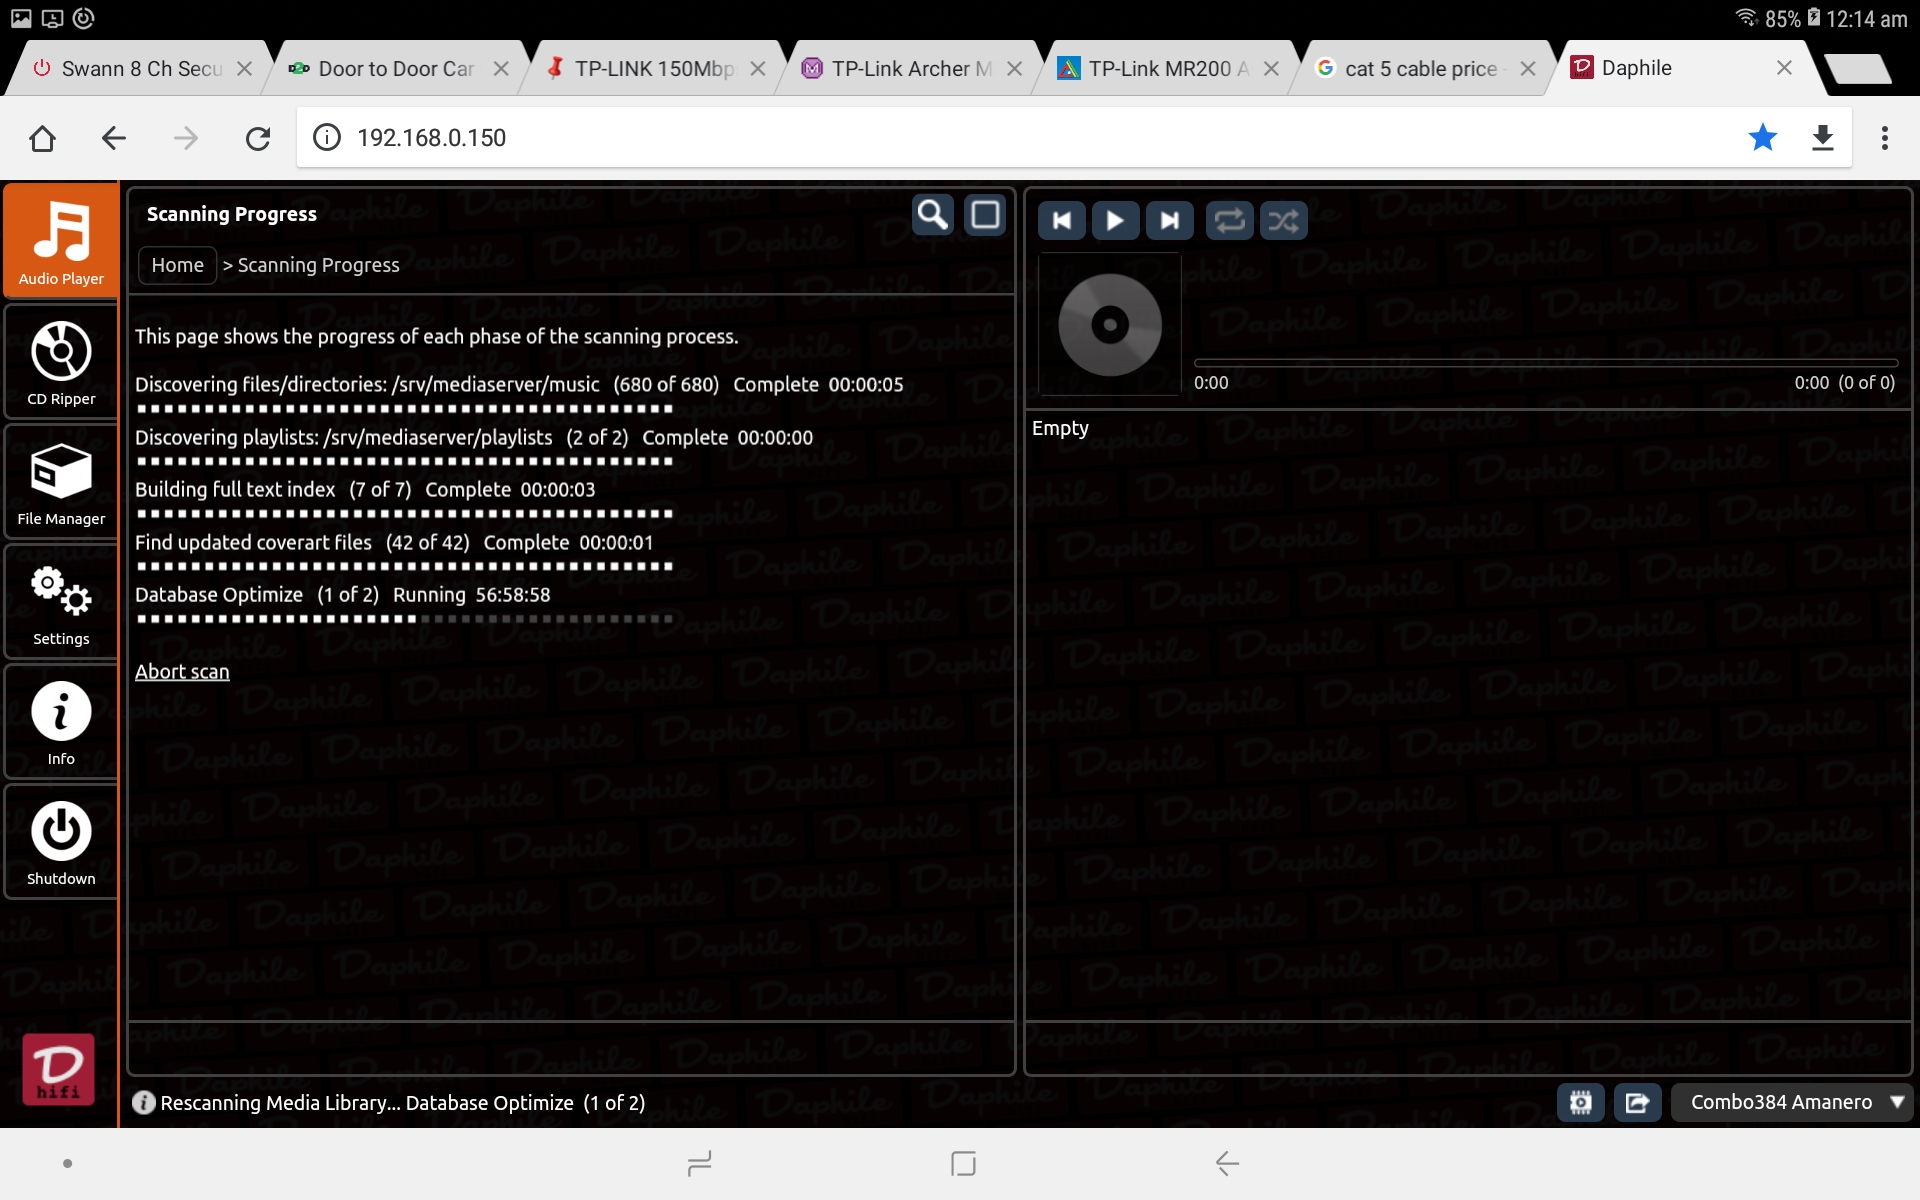Screen dimensions: 1920x1200
Task: Seek on the playback progress bar
Action: click(1545, 362)
